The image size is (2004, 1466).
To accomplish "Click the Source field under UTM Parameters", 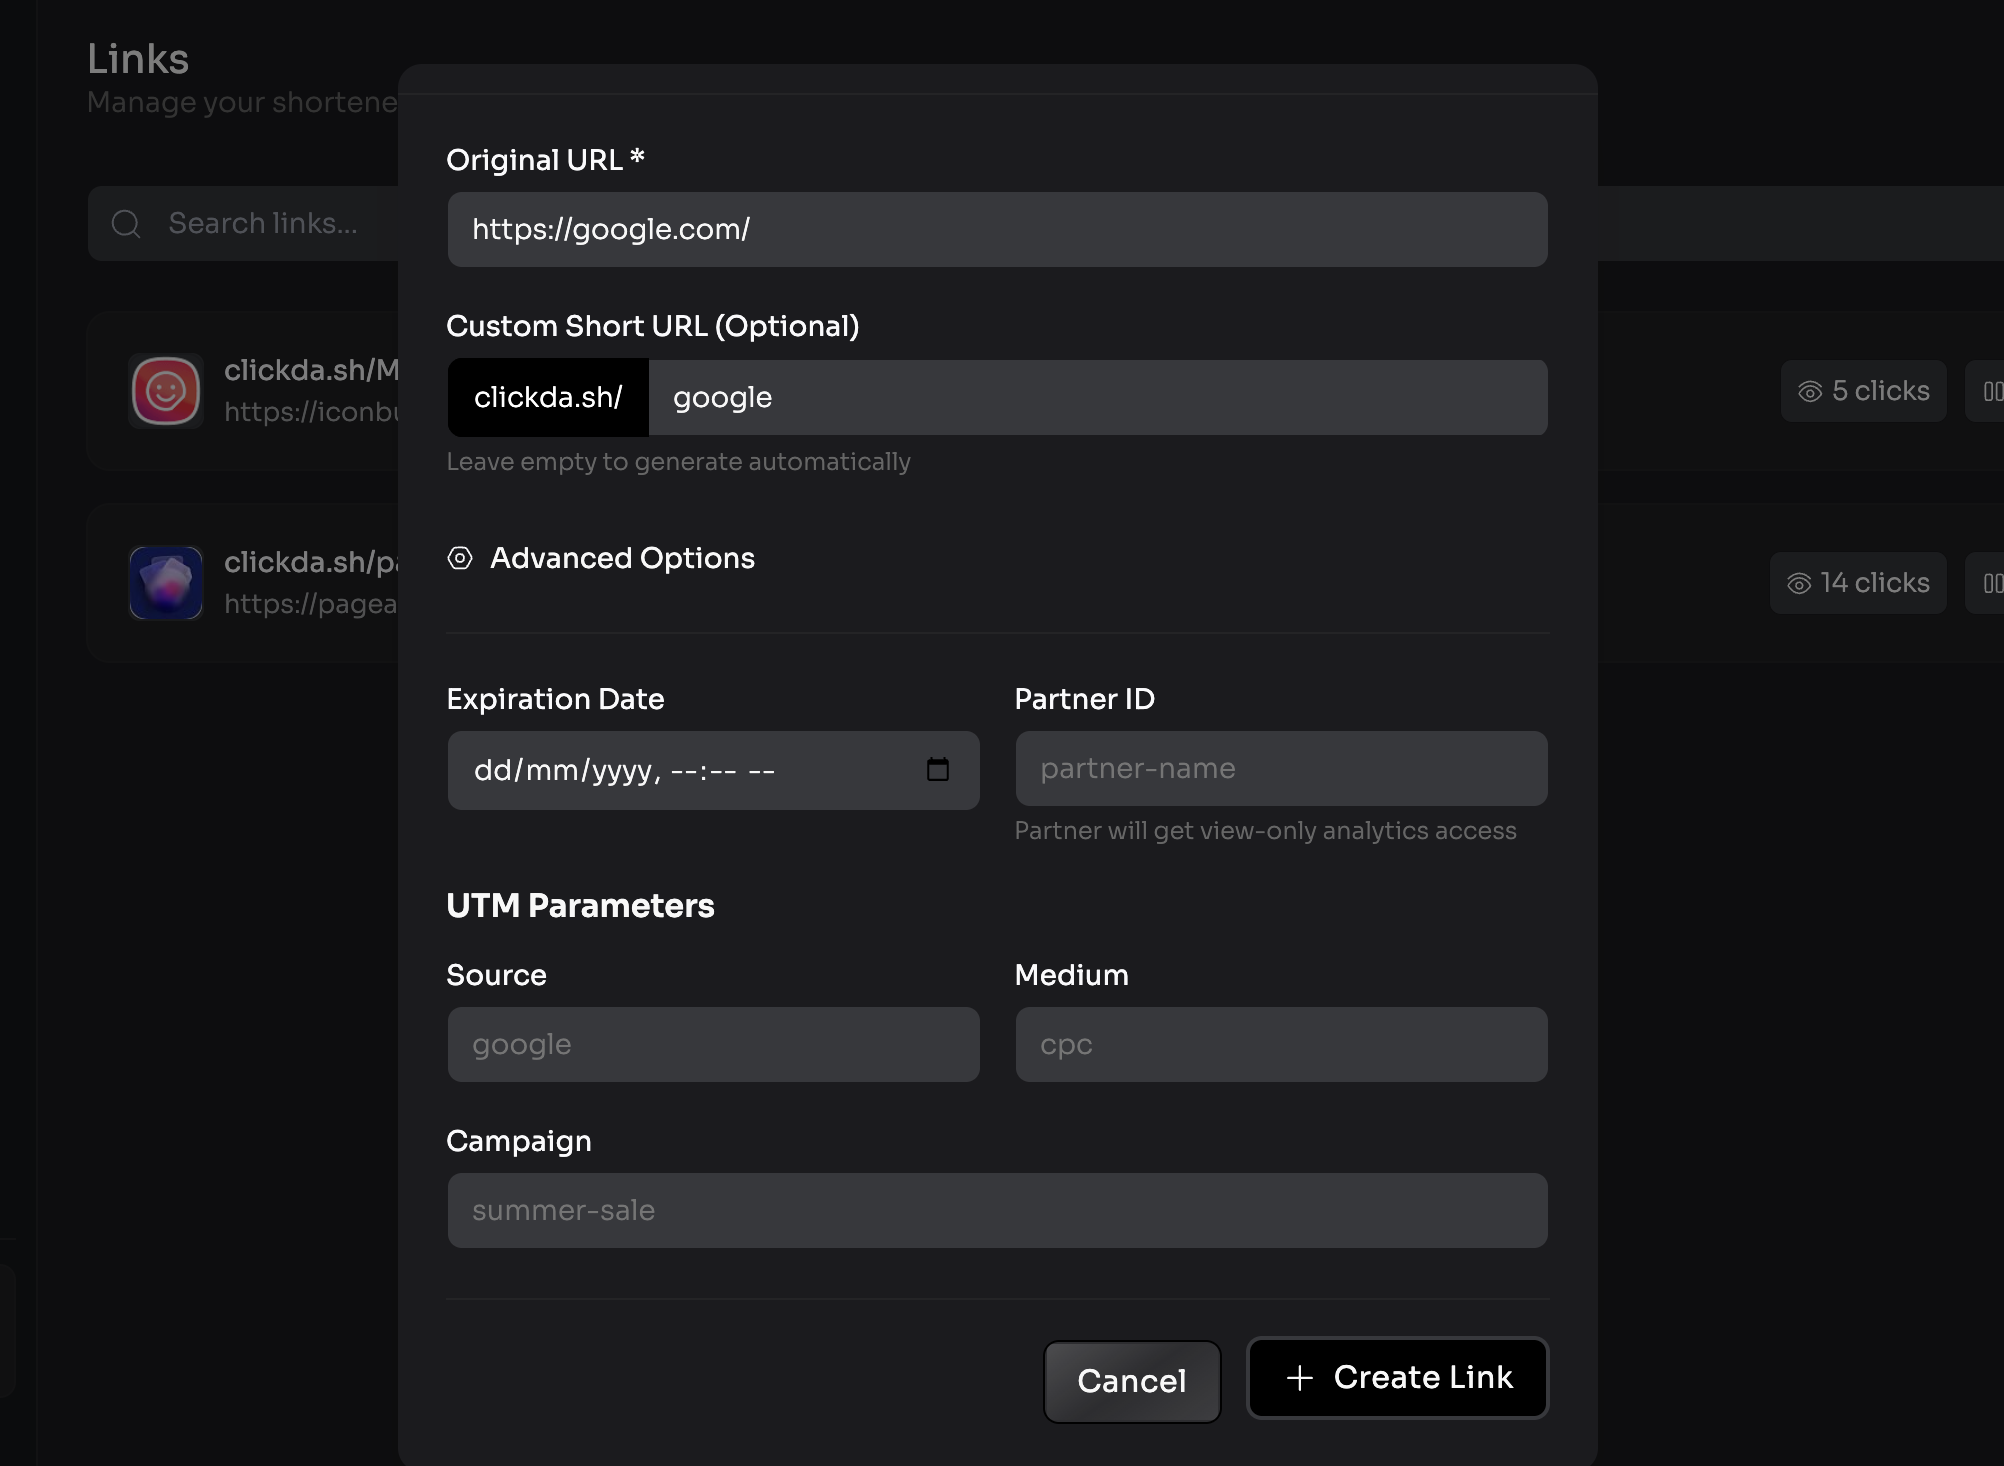I will [713, 1044].
